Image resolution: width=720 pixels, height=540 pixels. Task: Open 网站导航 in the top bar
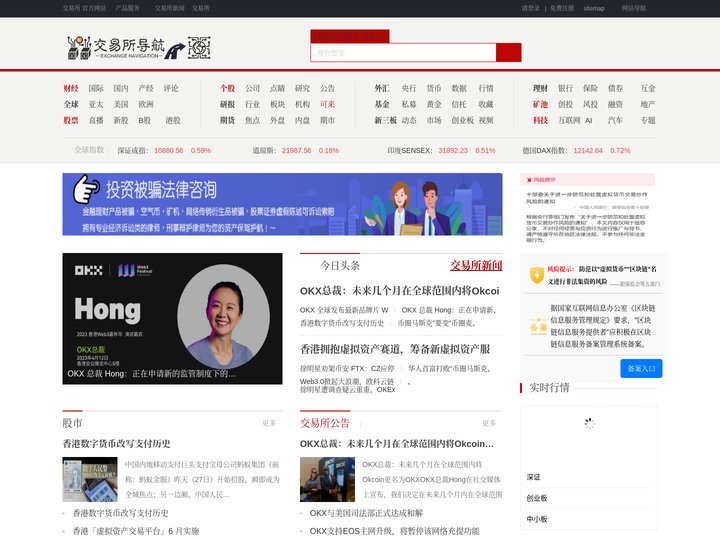click(634, 8)
